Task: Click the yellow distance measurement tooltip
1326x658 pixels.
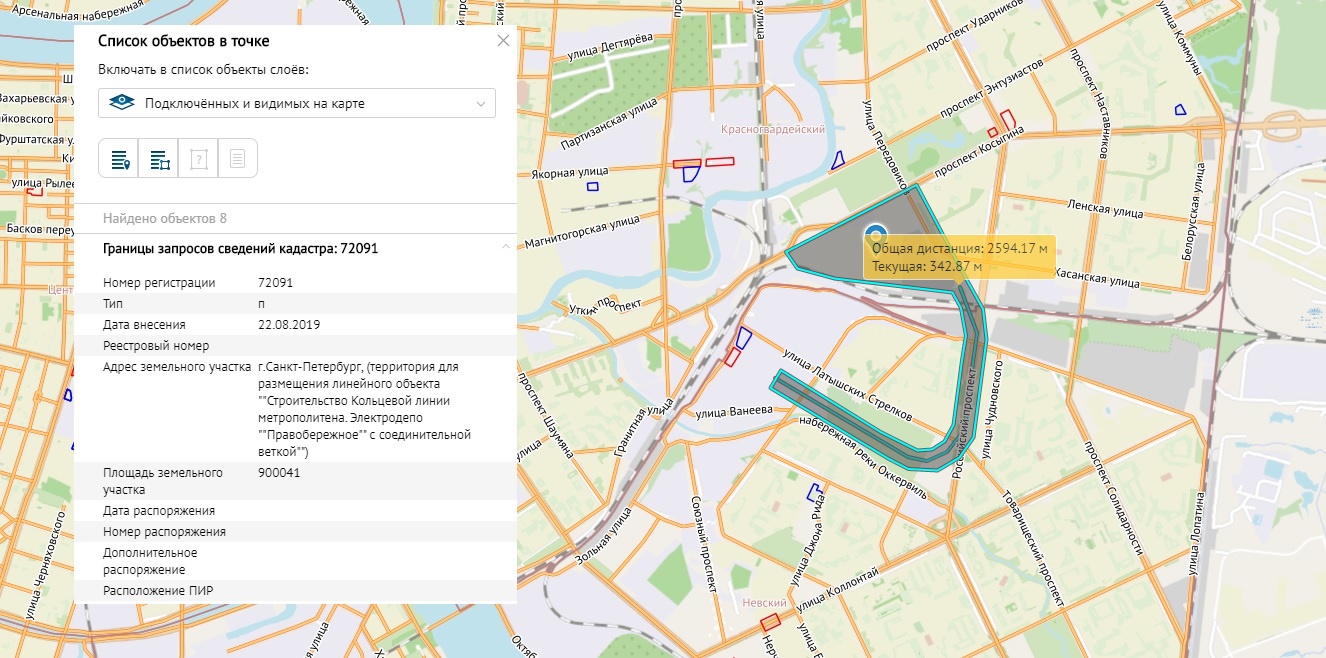Action: pyautogui.click(x=958, y=257)
